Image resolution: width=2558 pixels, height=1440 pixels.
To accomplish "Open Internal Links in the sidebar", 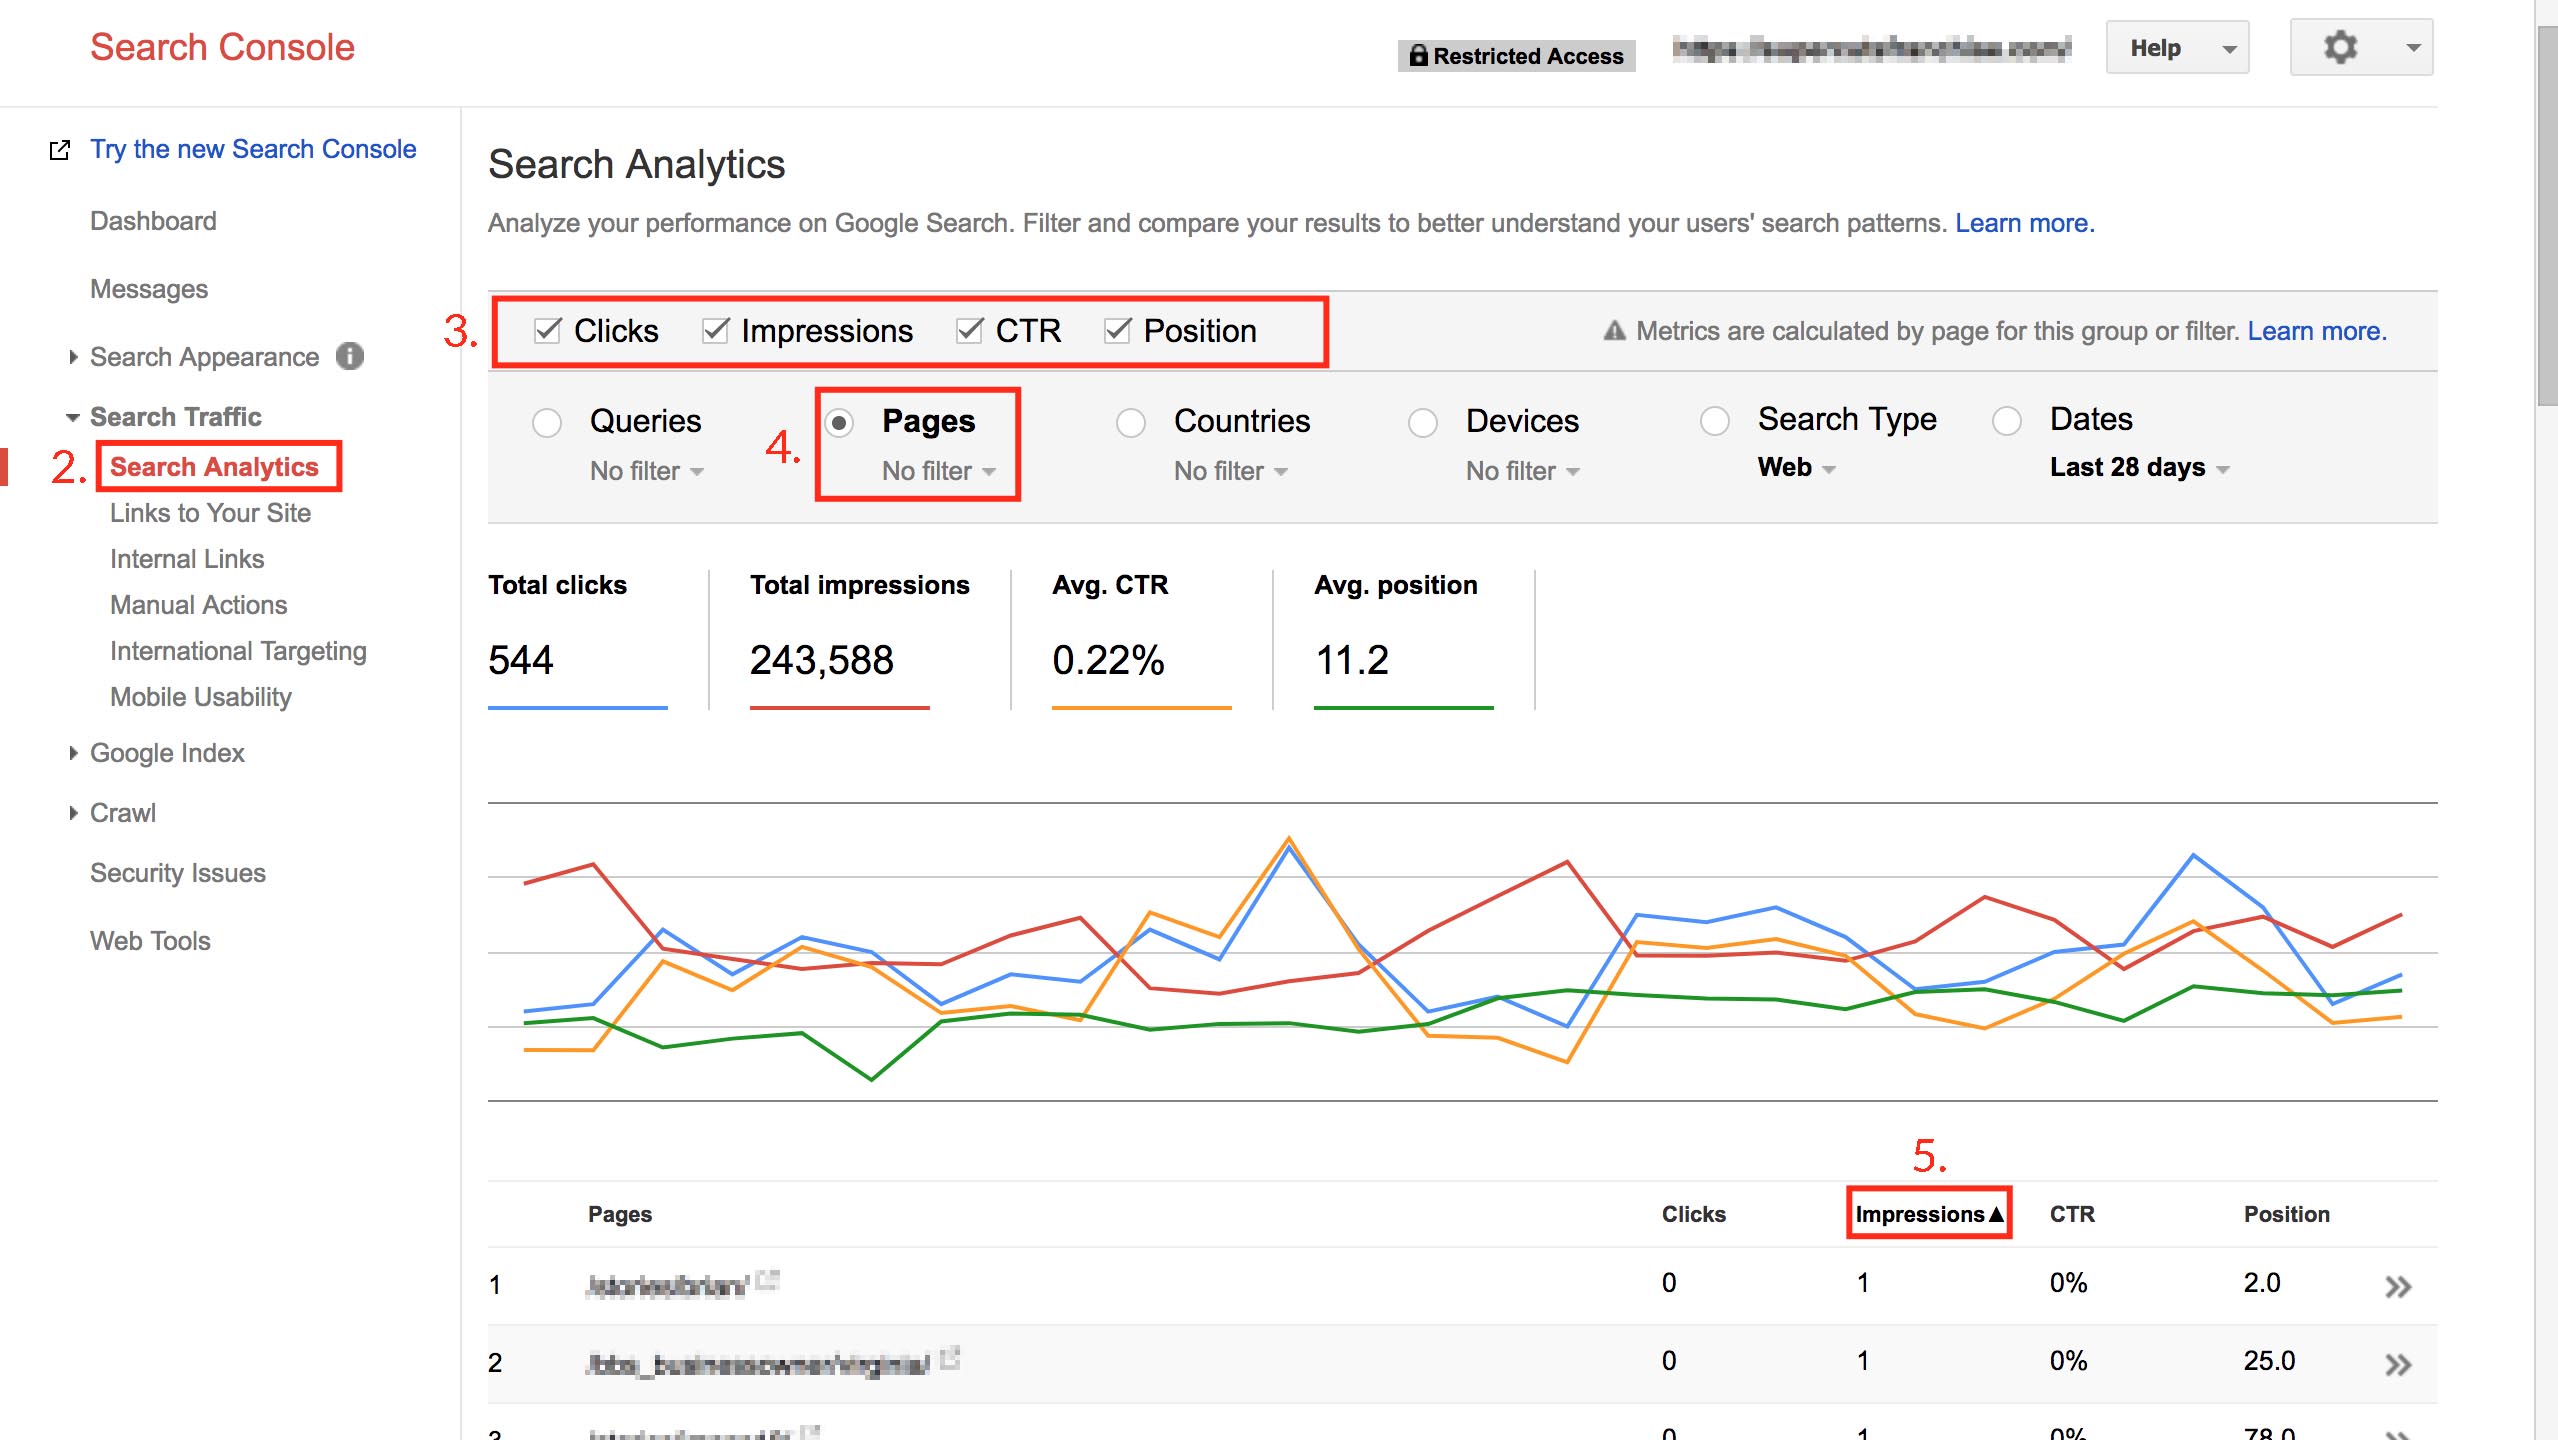I will click(187, 559).
